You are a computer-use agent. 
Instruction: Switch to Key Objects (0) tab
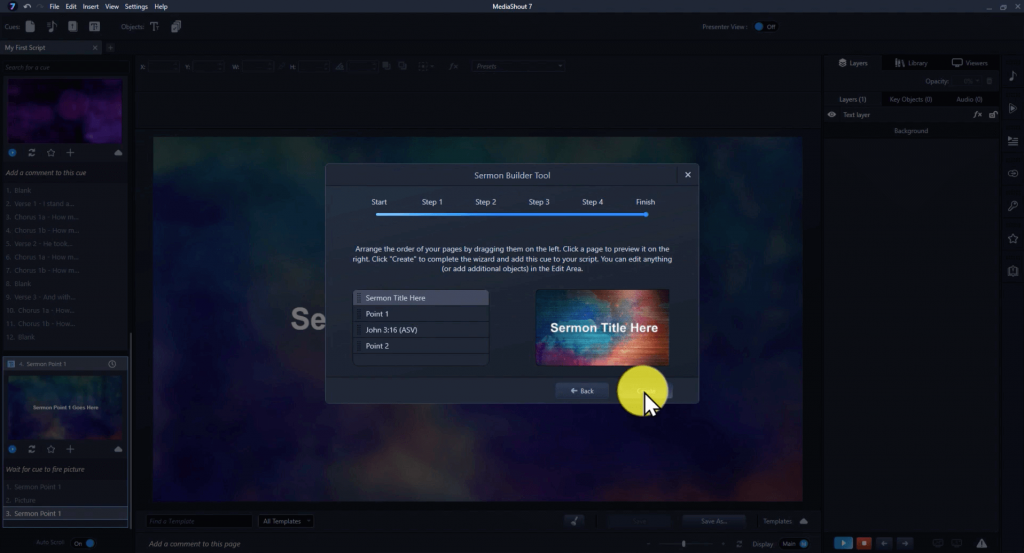(910, 99)
